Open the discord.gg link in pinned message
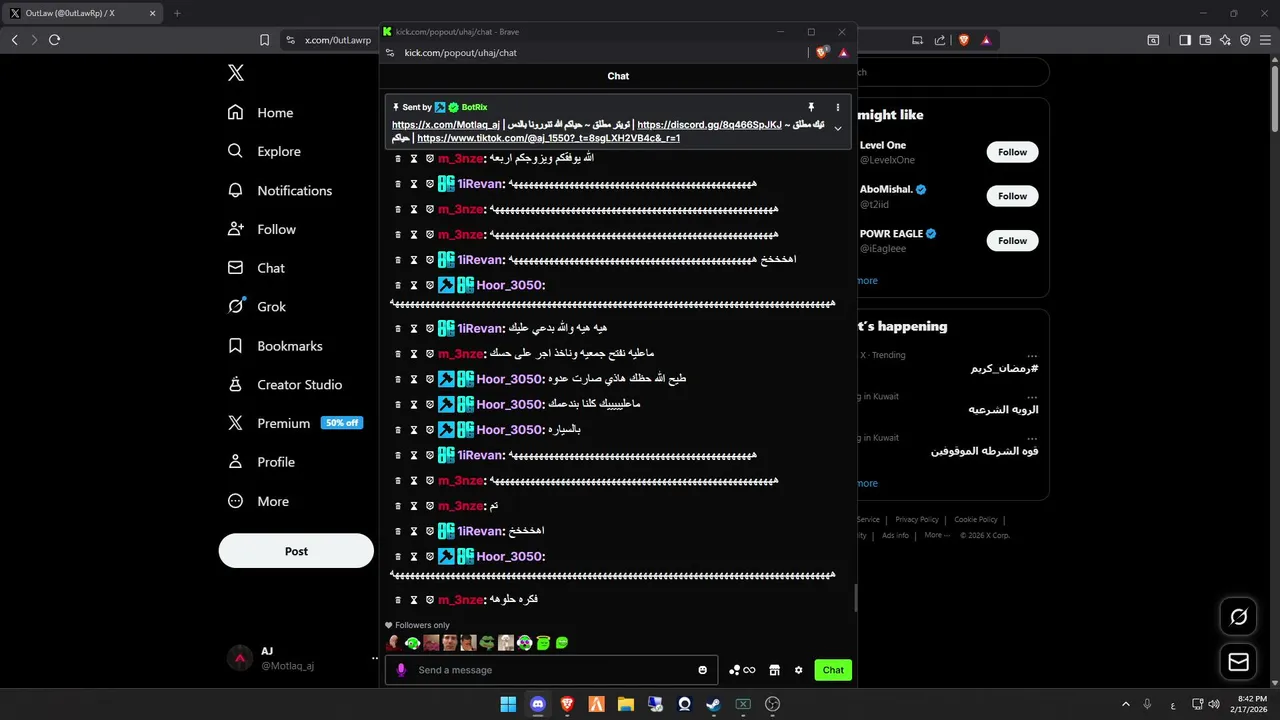 tap(709, 125)
